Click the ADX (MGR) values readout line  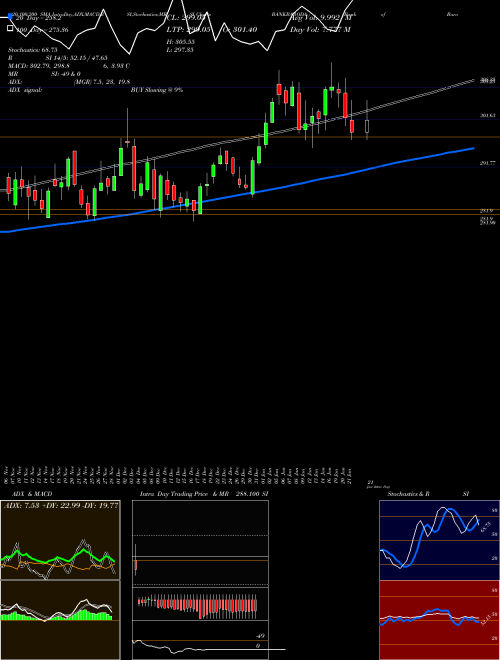(x=69, y=82)
